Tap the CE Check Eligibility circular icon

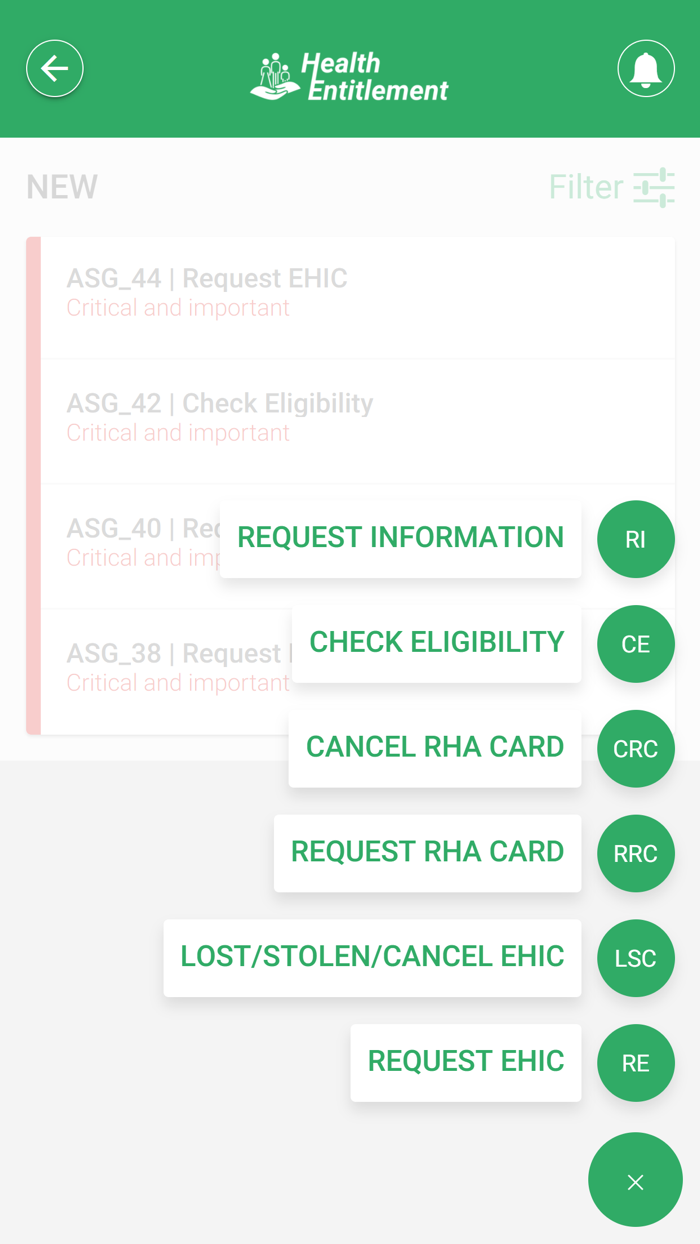636,644
